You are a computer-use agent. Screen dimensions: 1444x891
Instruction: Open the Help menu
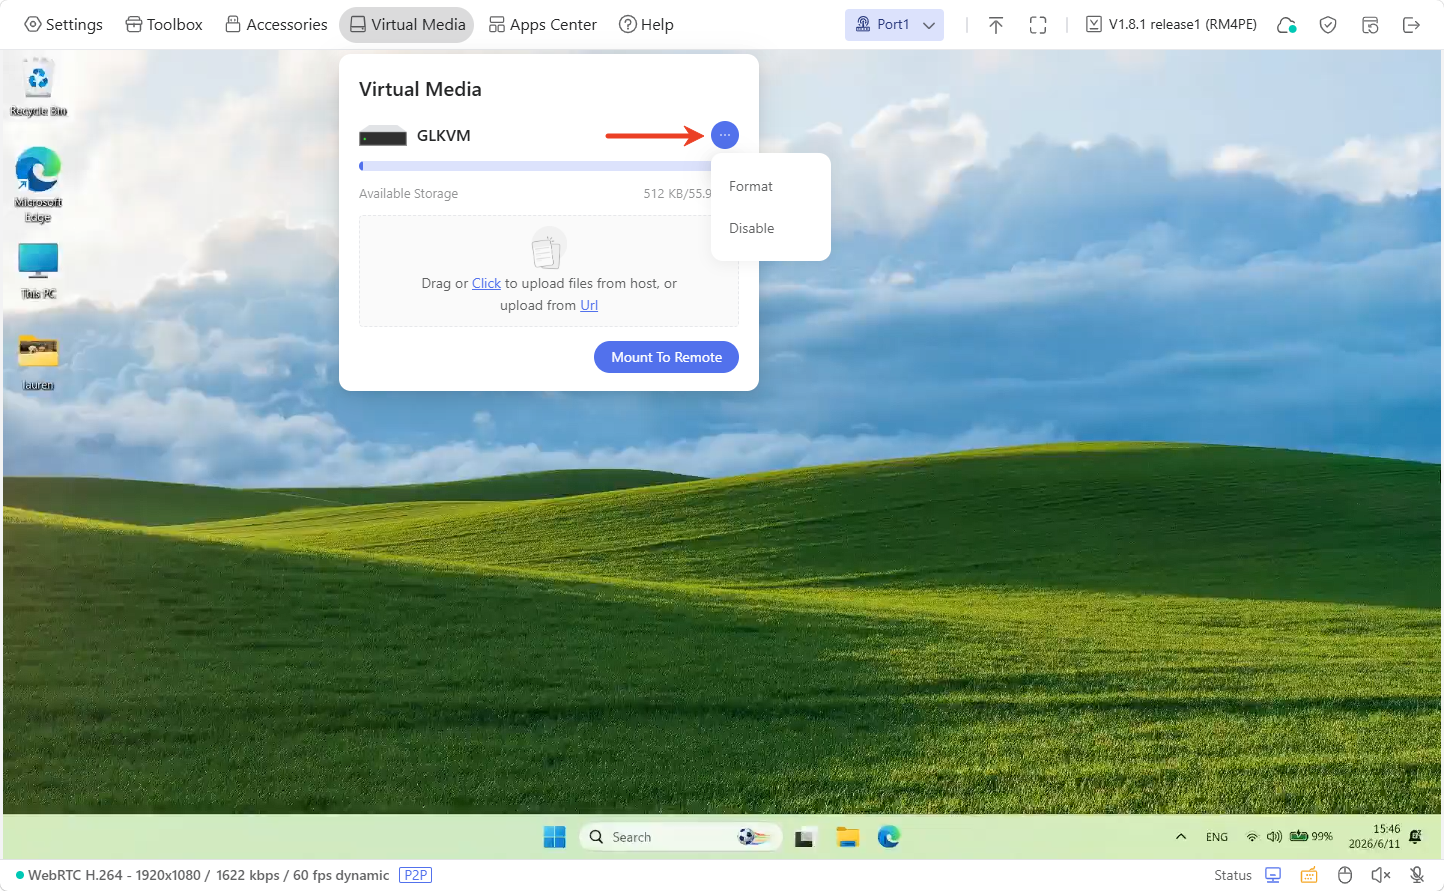[x=646, y=24]
